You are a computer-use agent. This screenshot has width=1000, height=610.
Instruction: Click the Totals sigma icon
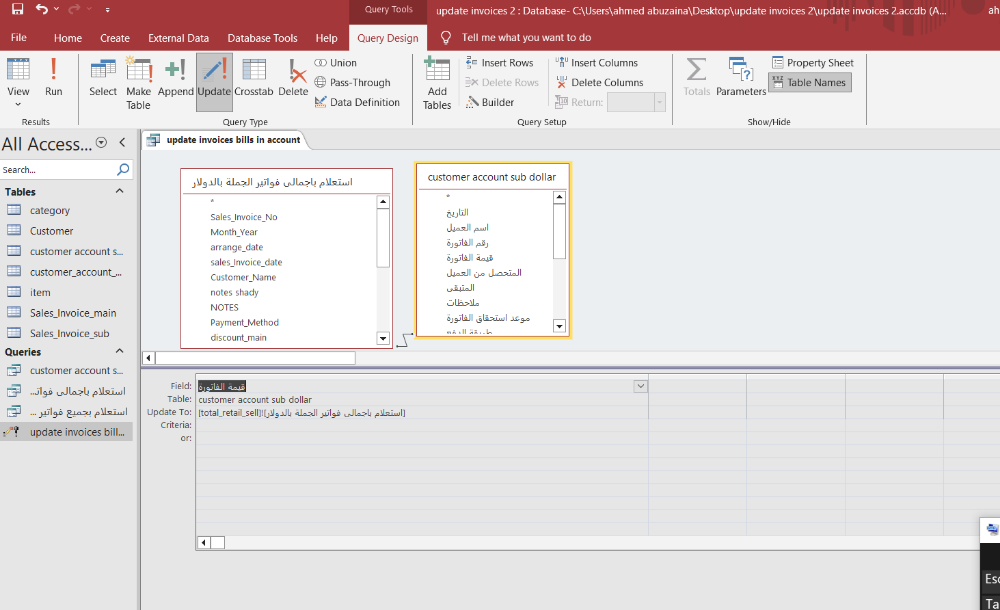(x=696, y=78)
